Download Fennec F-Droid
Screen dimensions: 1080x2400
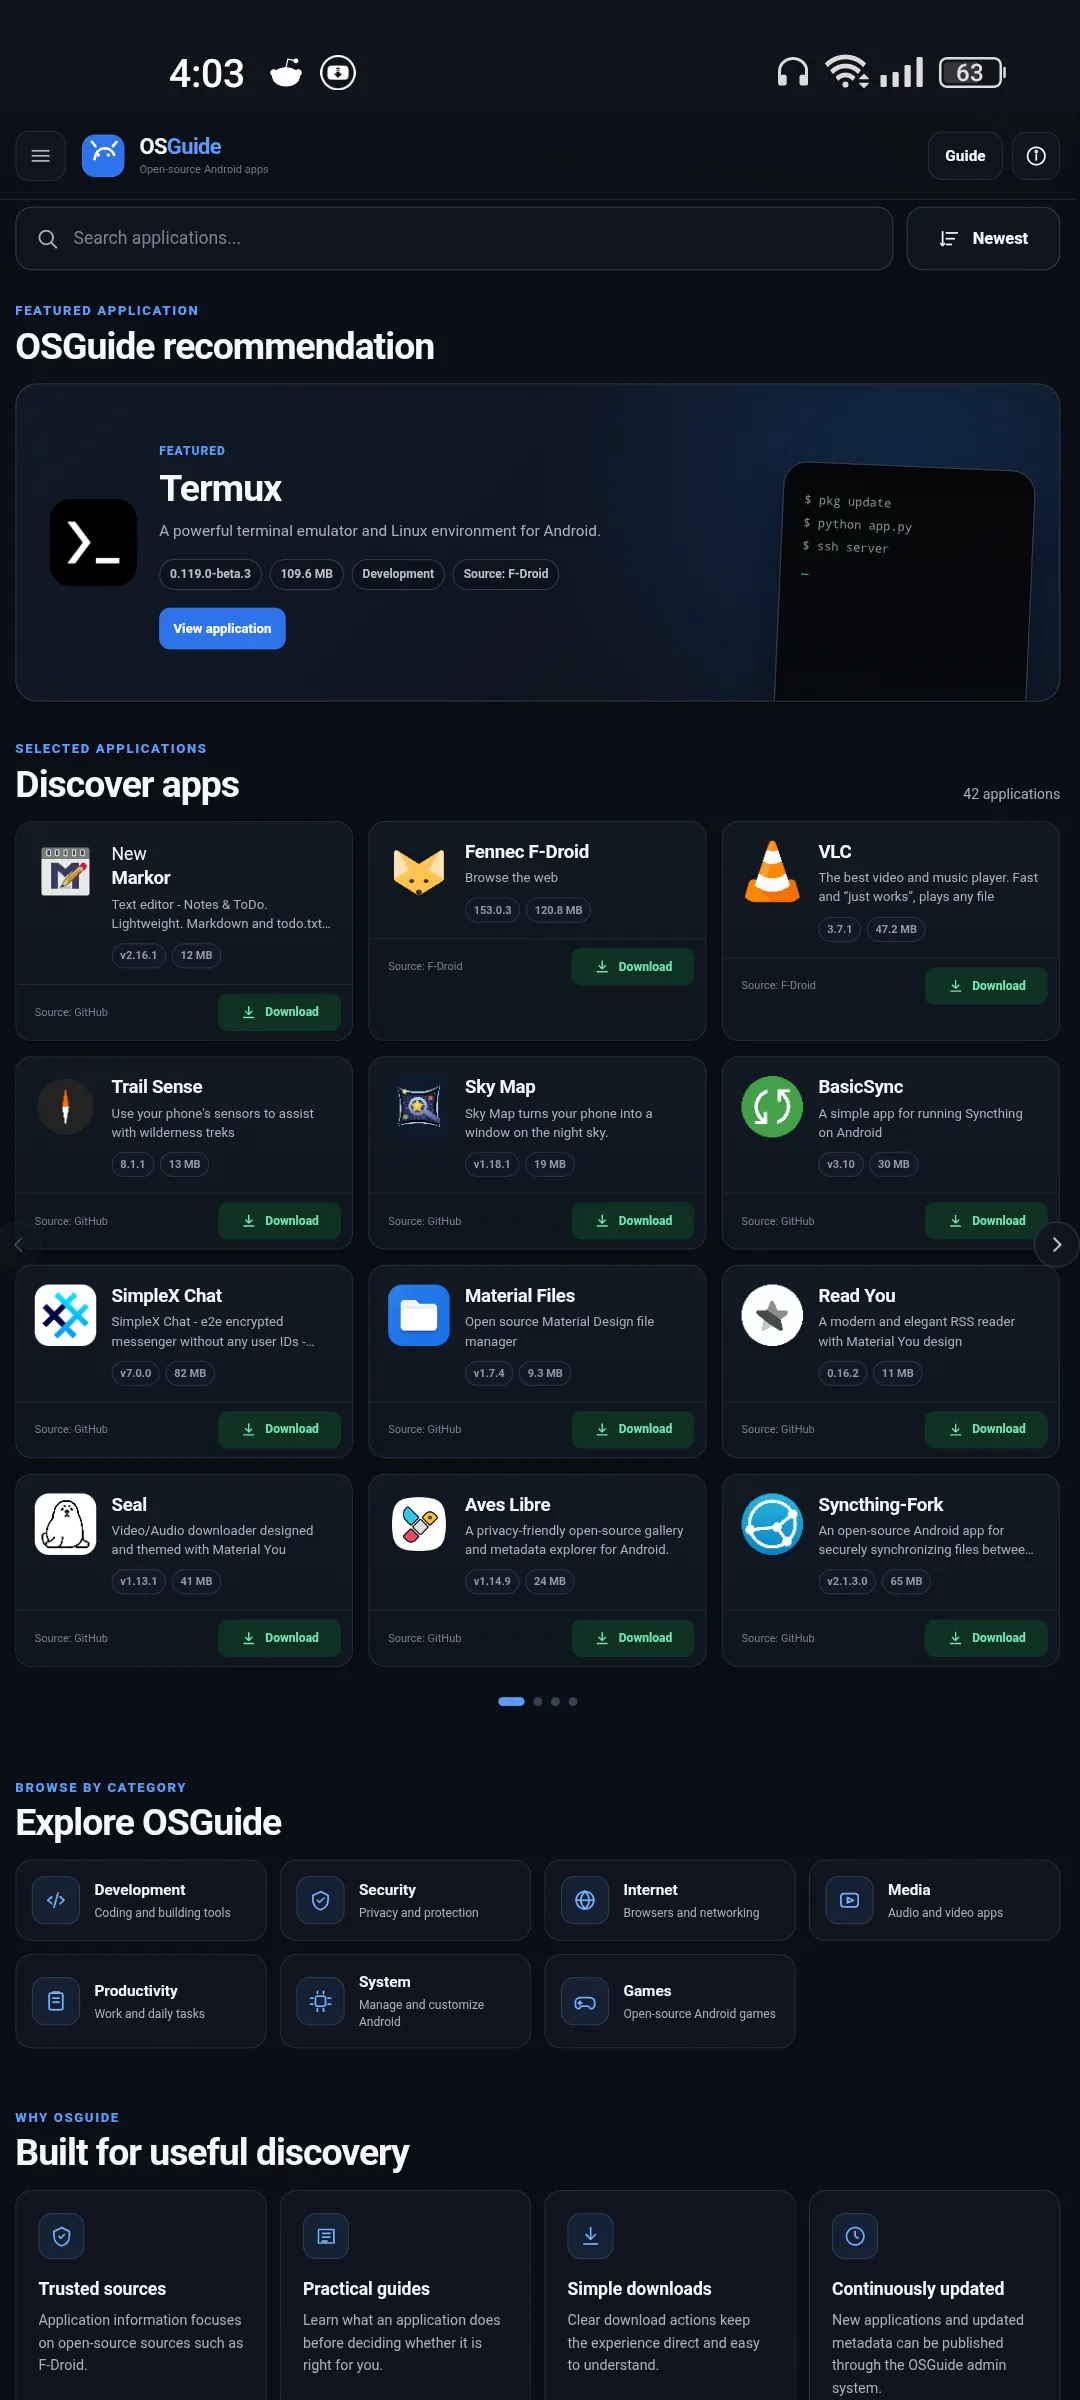pyautogui.click(x=633, y=967)
